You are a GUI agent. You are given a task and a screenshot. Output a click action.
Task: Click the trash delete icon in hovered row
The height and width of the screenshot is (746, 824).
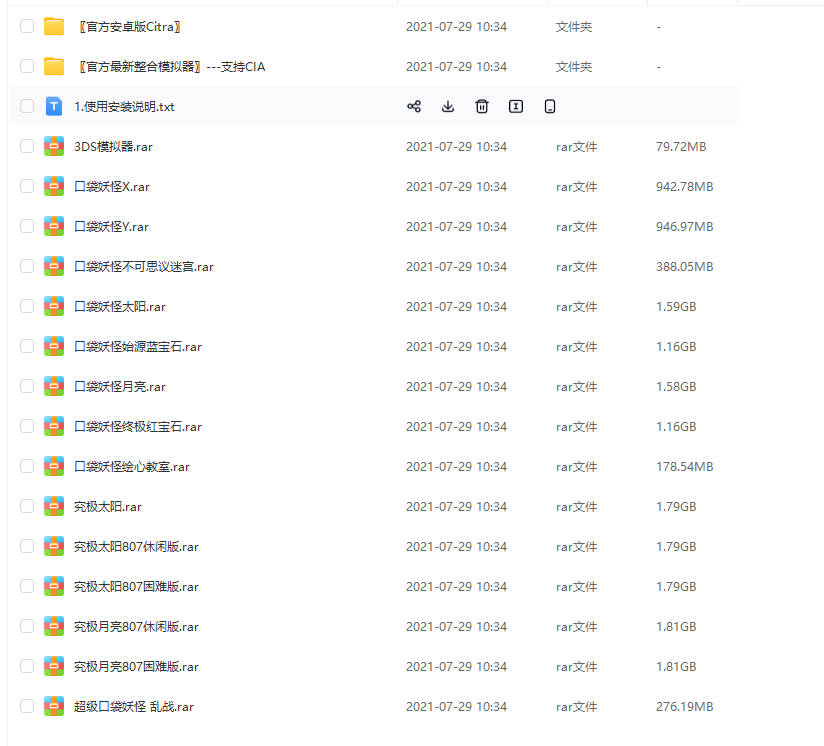coord(482,107)
